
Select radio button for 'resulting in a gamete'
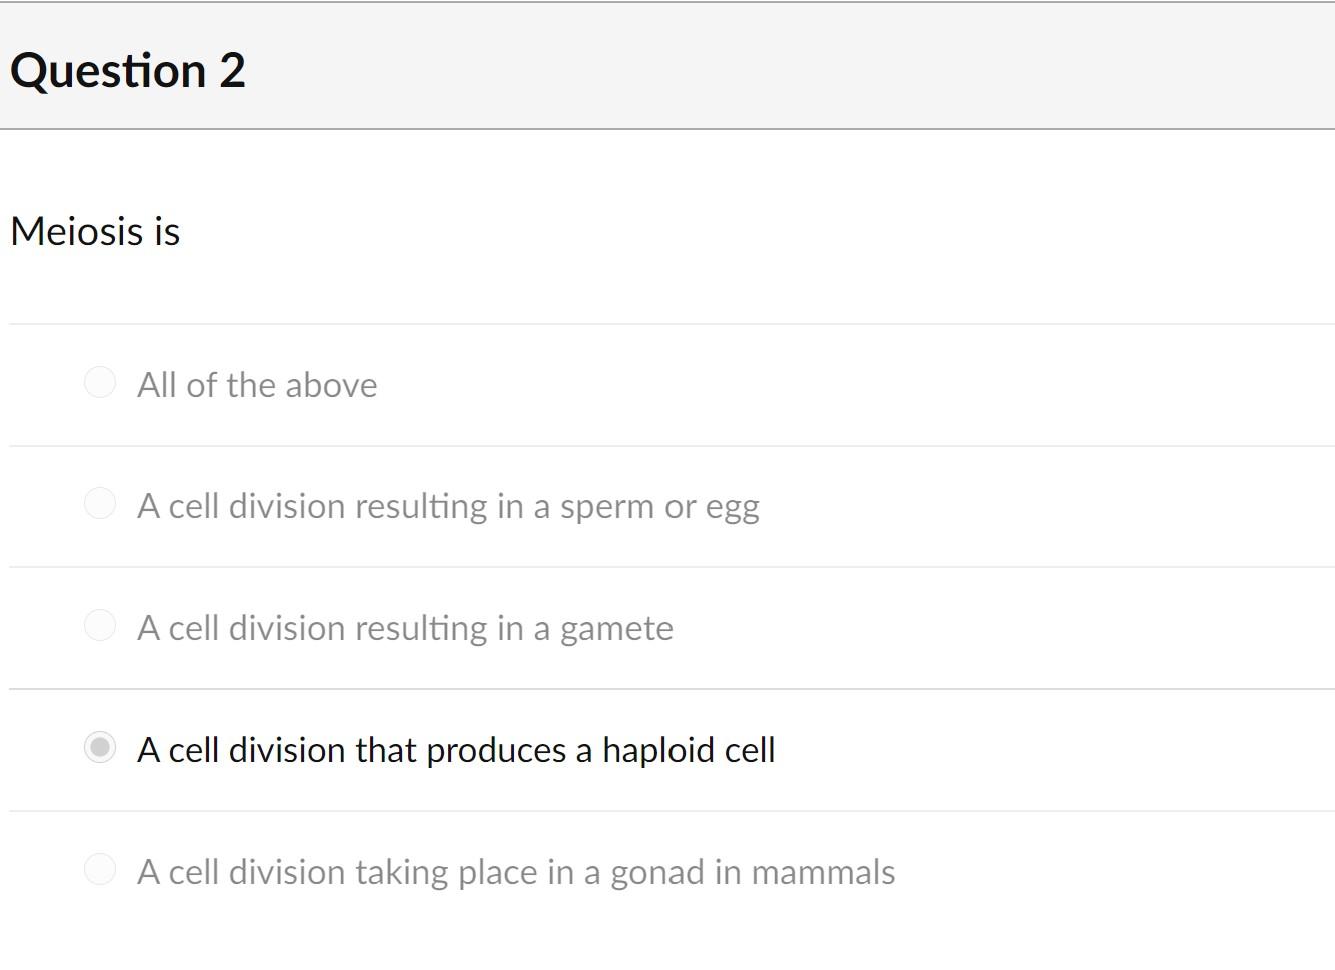click(100, 625)
